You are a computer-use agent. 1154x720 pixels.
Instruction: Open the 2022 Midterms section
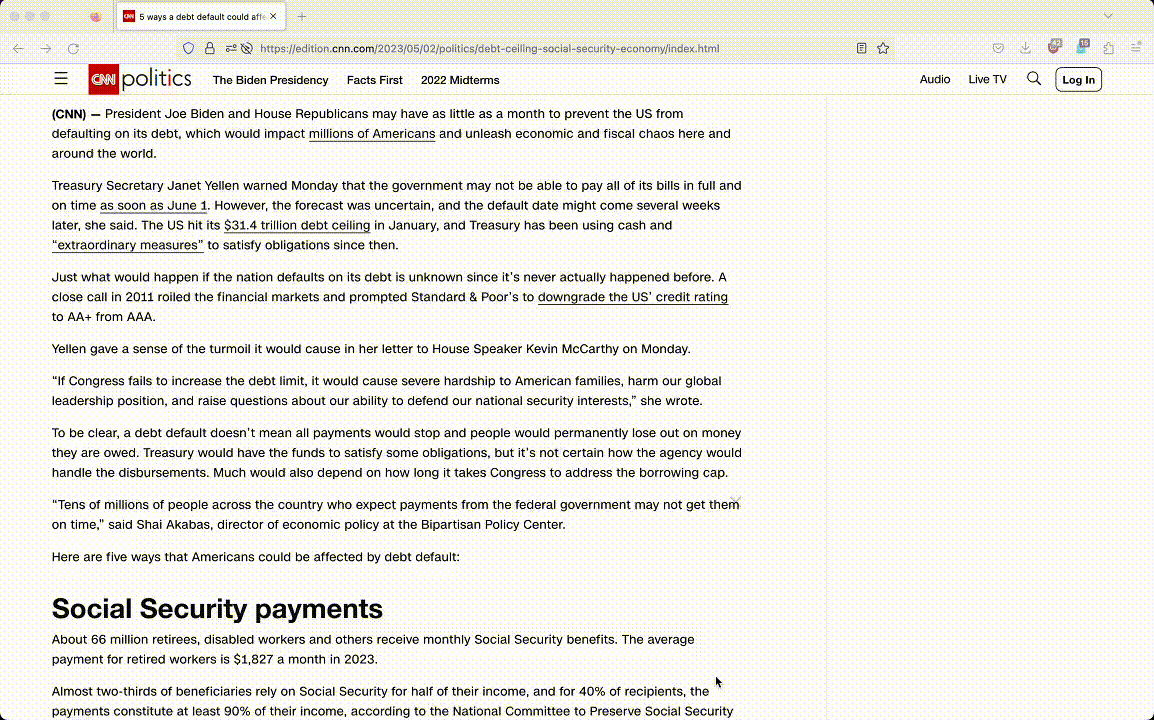coord(460,80)
